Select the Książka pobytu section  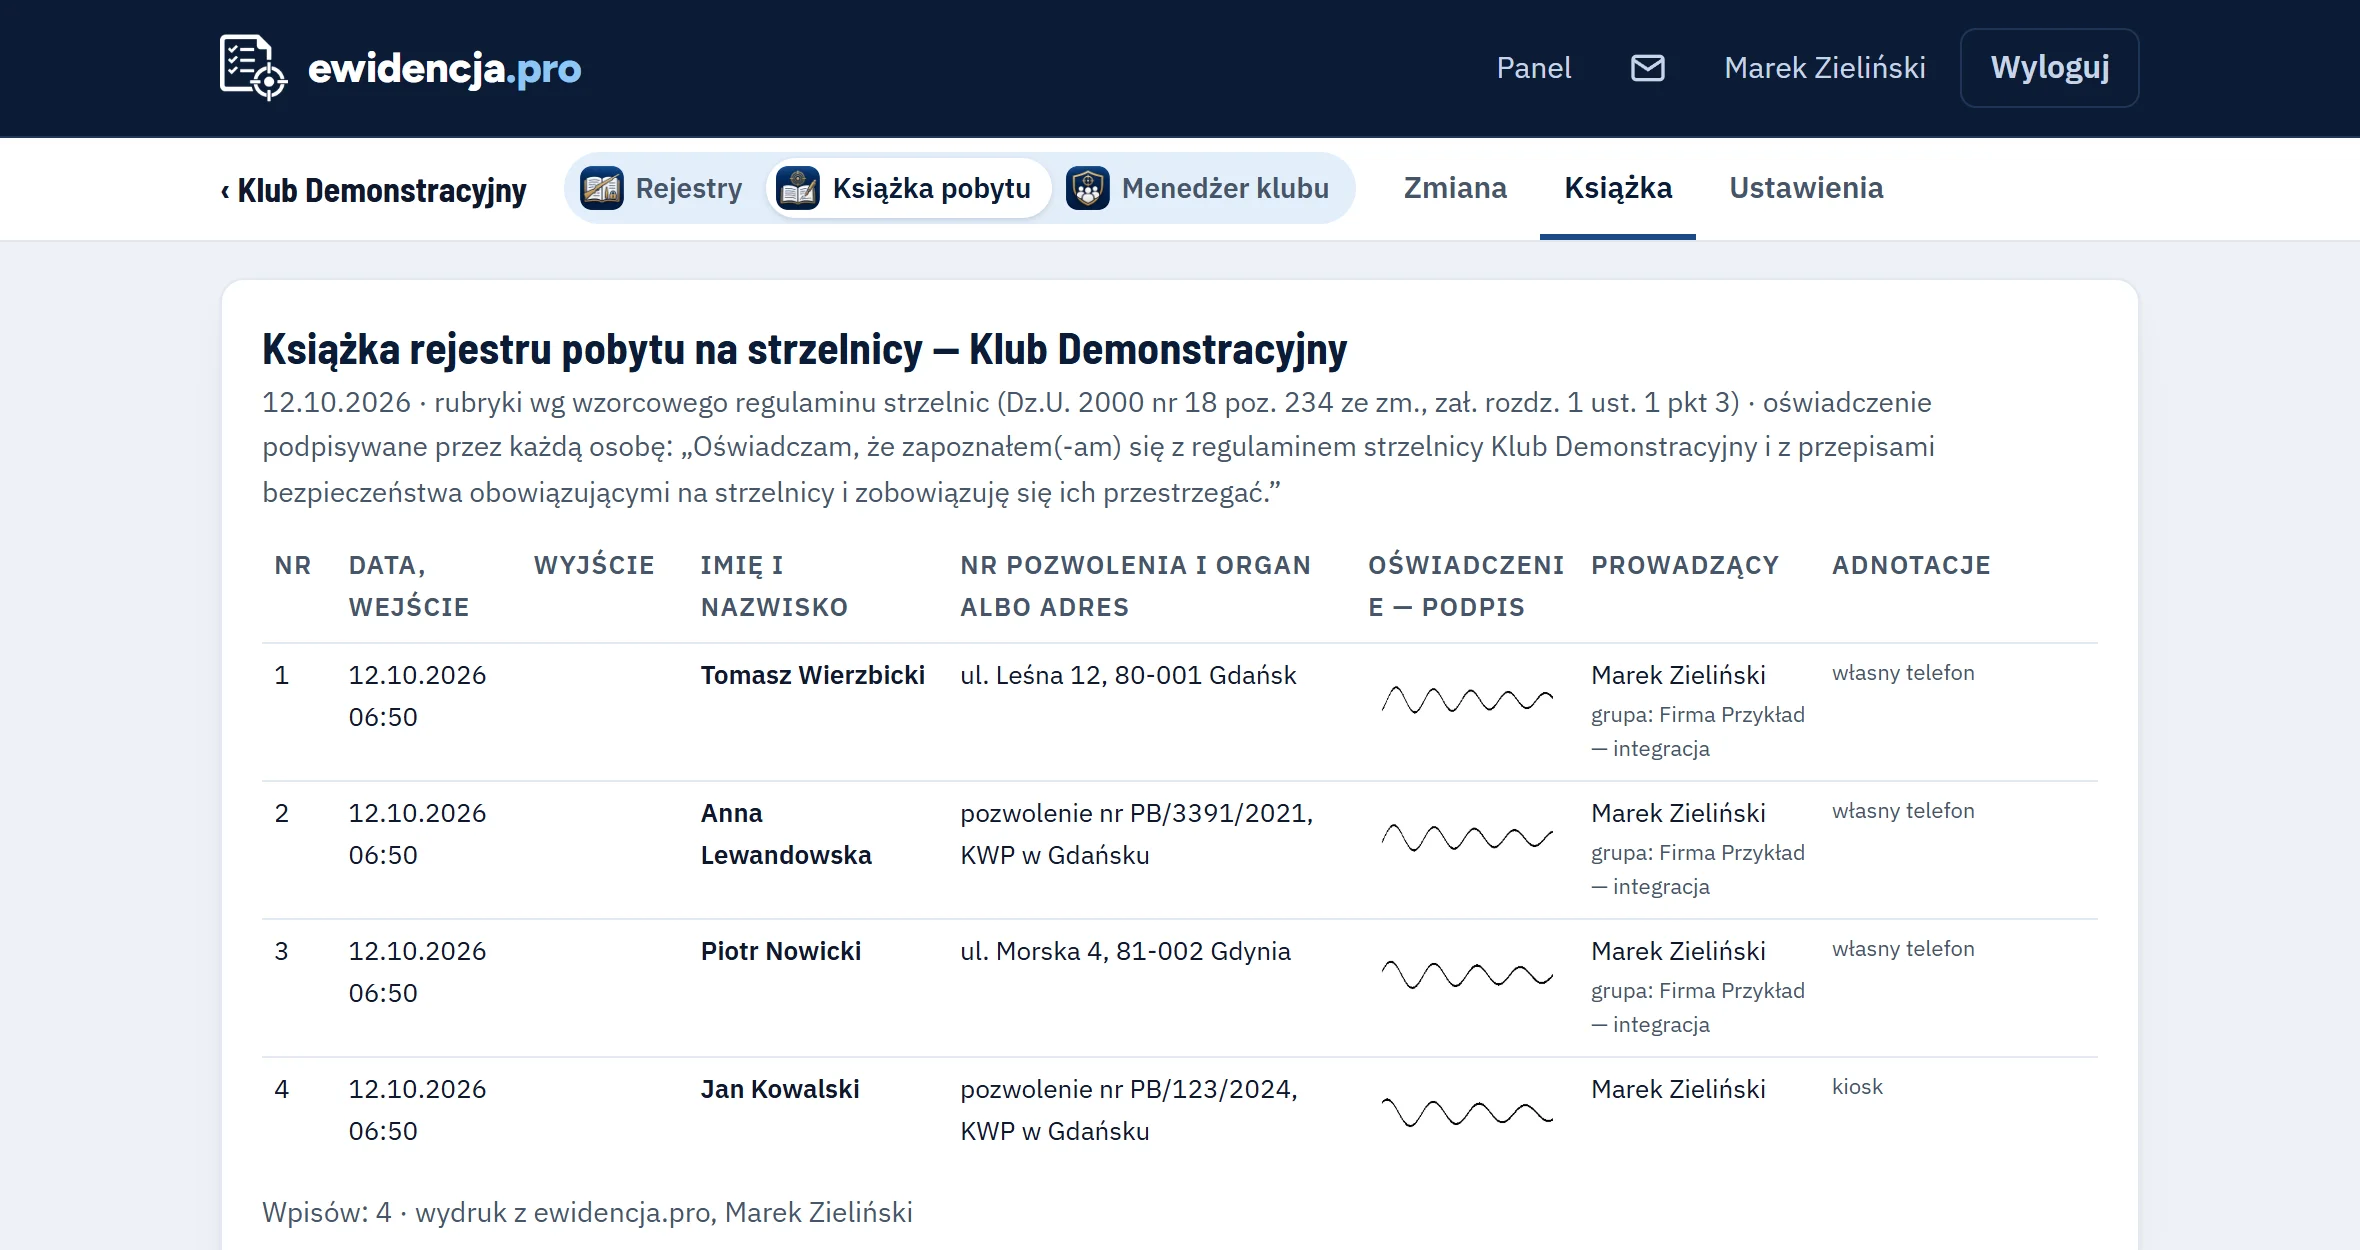(908, 188)
